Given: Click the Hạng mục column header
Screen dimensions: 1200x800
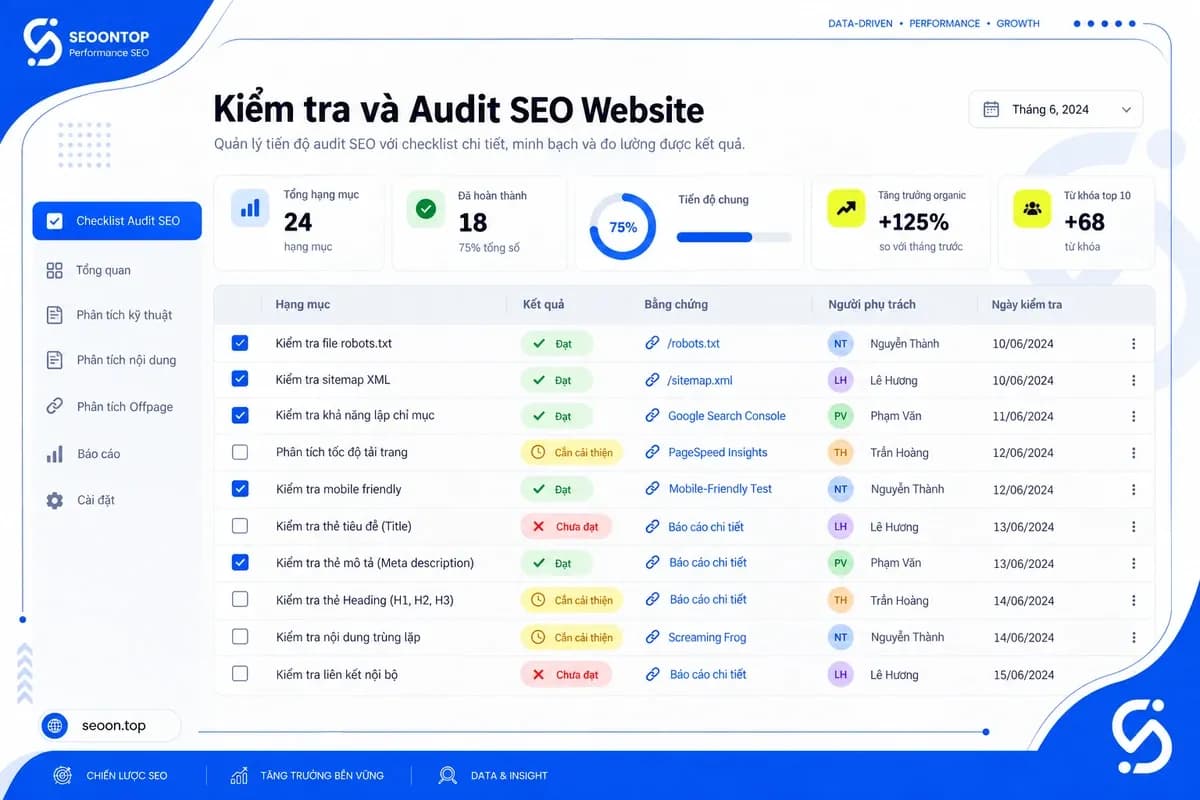Looking at the screenshot, I should tap(303, 305).
